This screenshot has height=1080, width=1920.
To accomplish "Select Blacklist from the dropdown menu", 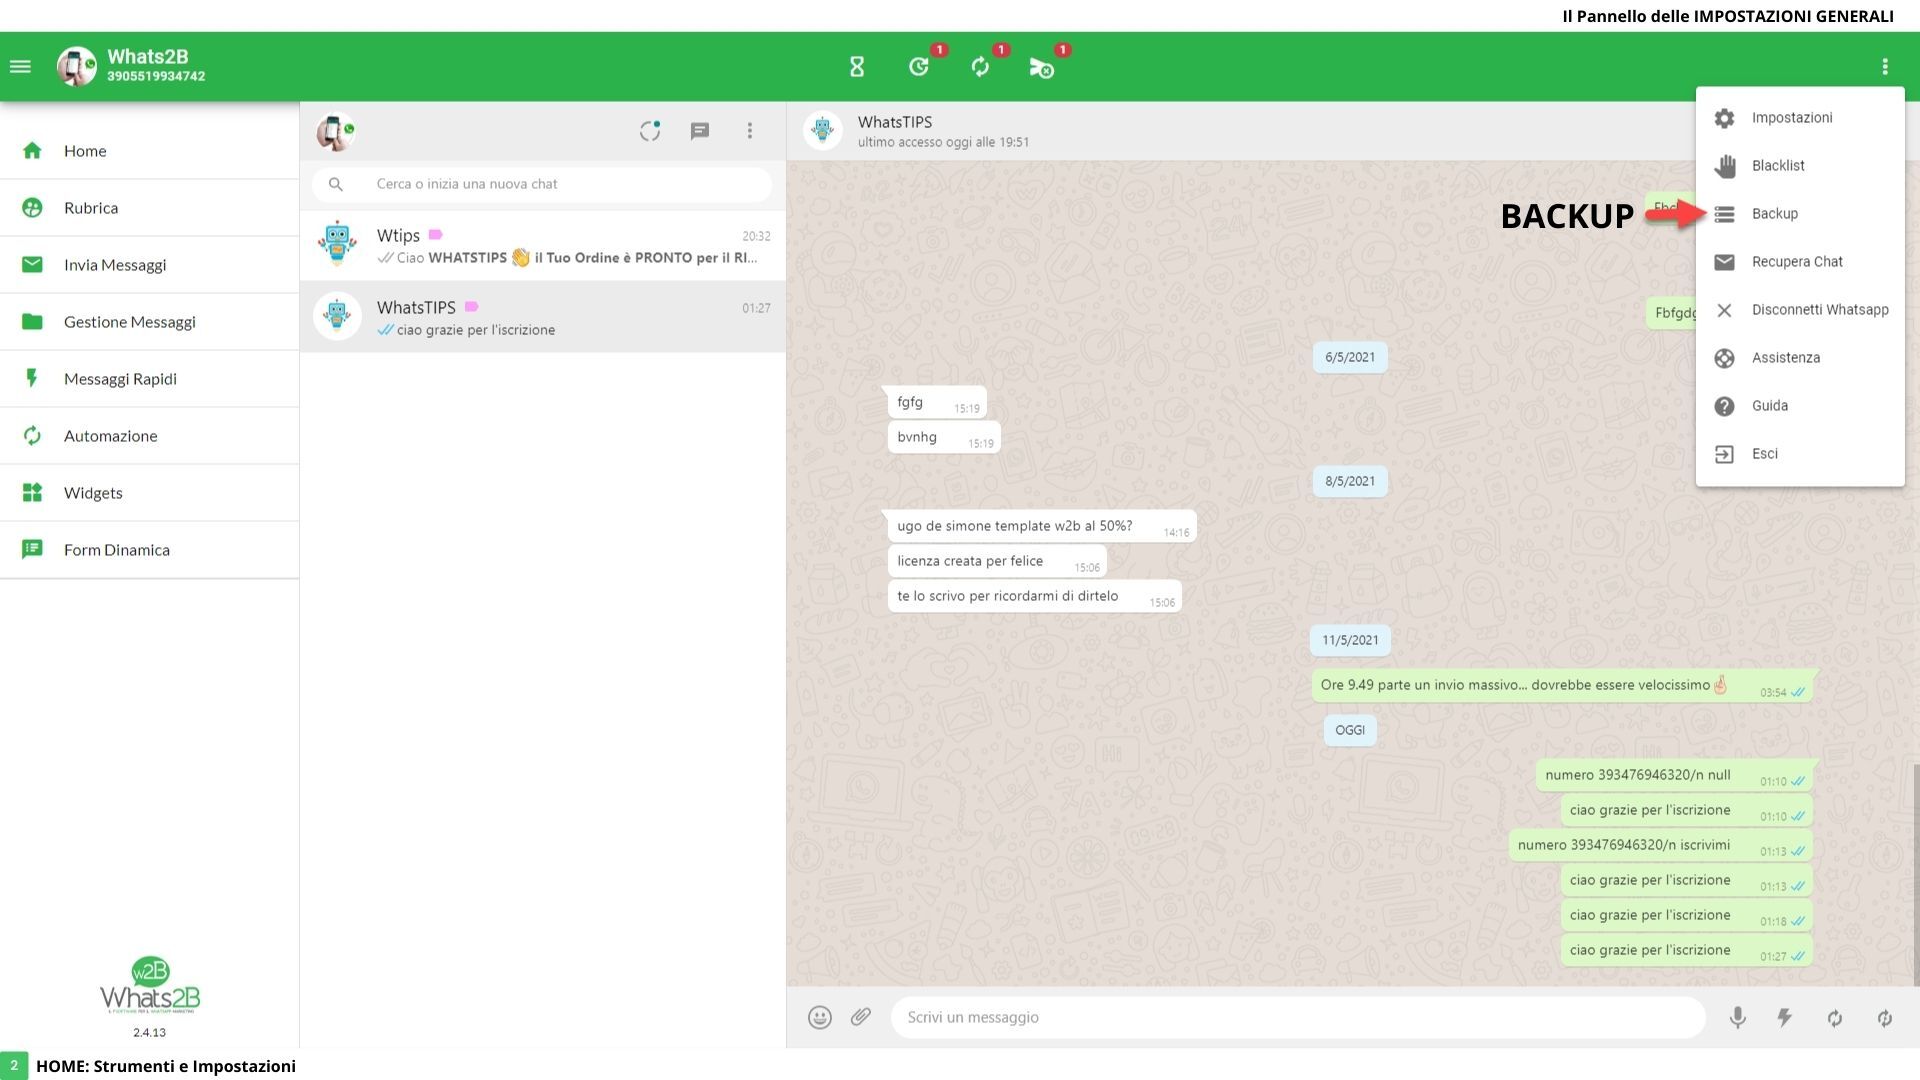I will point(1800,166).
